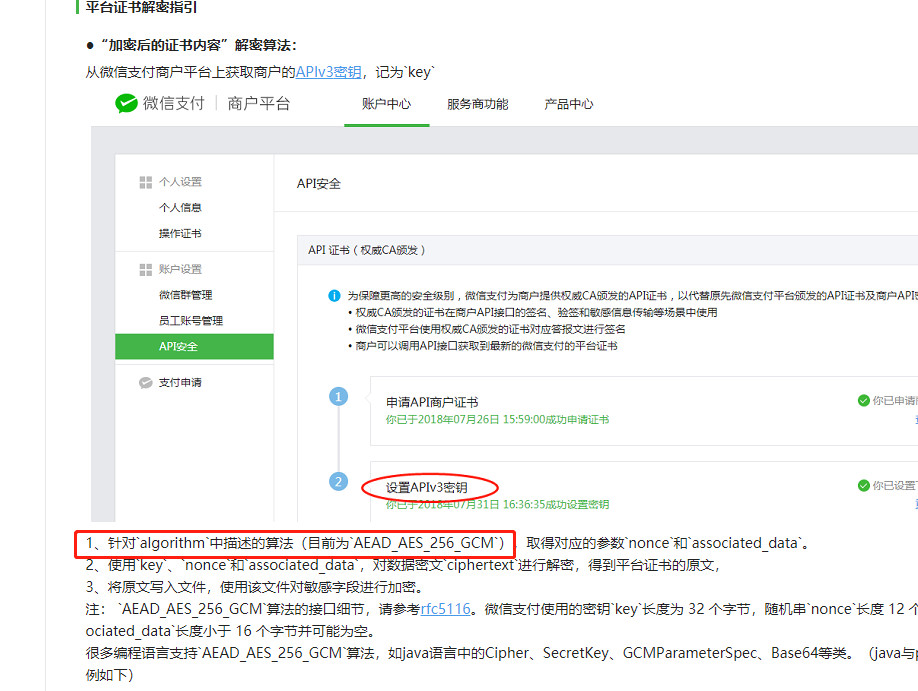The image size is (918, 691).
Task: Select 操作证书 in the sidebar
Action: 180,233
